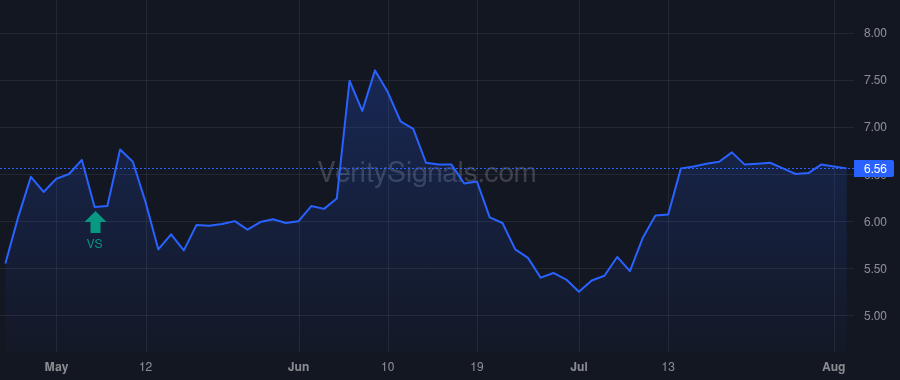Click the May date axis label

[56, 367]
